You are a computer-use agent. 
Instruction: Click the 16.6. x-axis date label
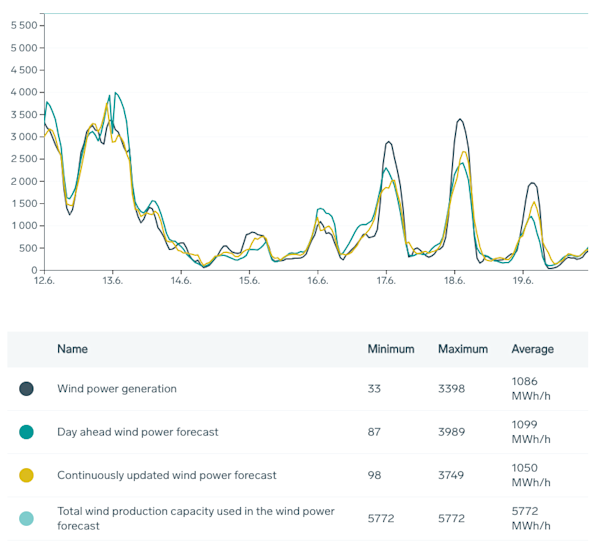coord(318,281)
